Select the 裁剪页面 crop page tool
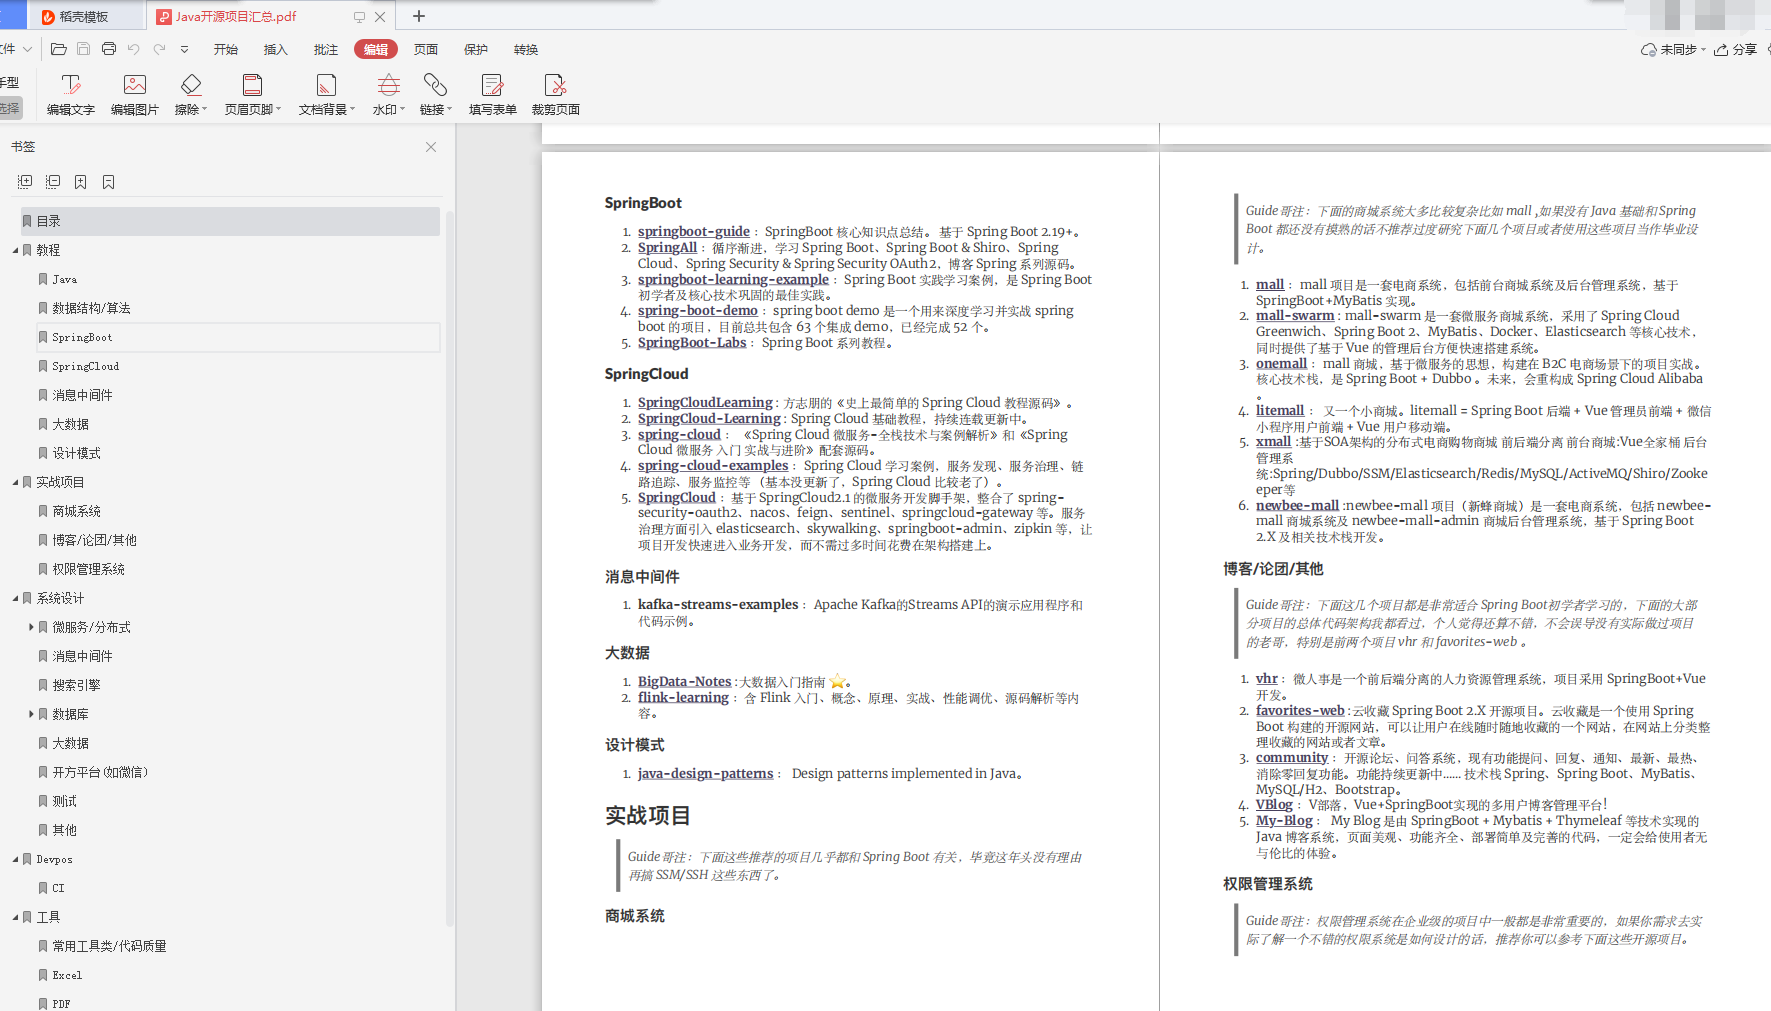The height and width of the screenshot is (1011, 1771). pyautogui.click(x=555, y=95)
